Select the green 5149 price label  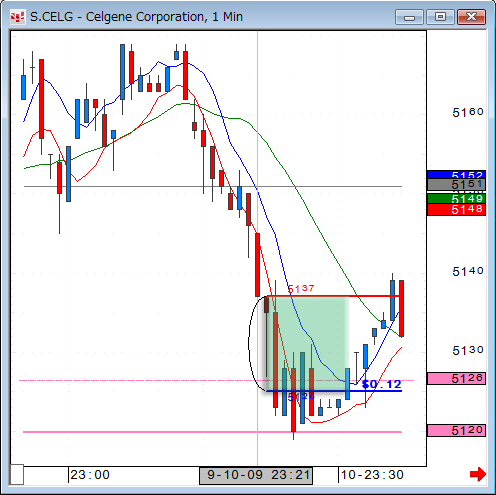coord(456,199)
